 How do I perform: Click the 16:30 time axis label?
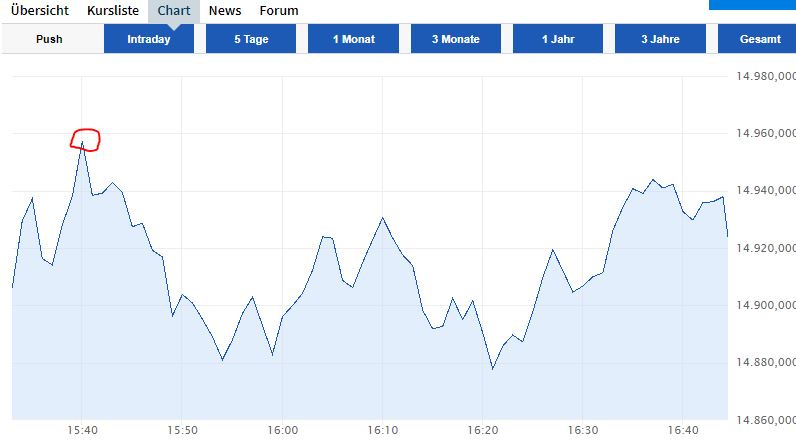[583, 430]
